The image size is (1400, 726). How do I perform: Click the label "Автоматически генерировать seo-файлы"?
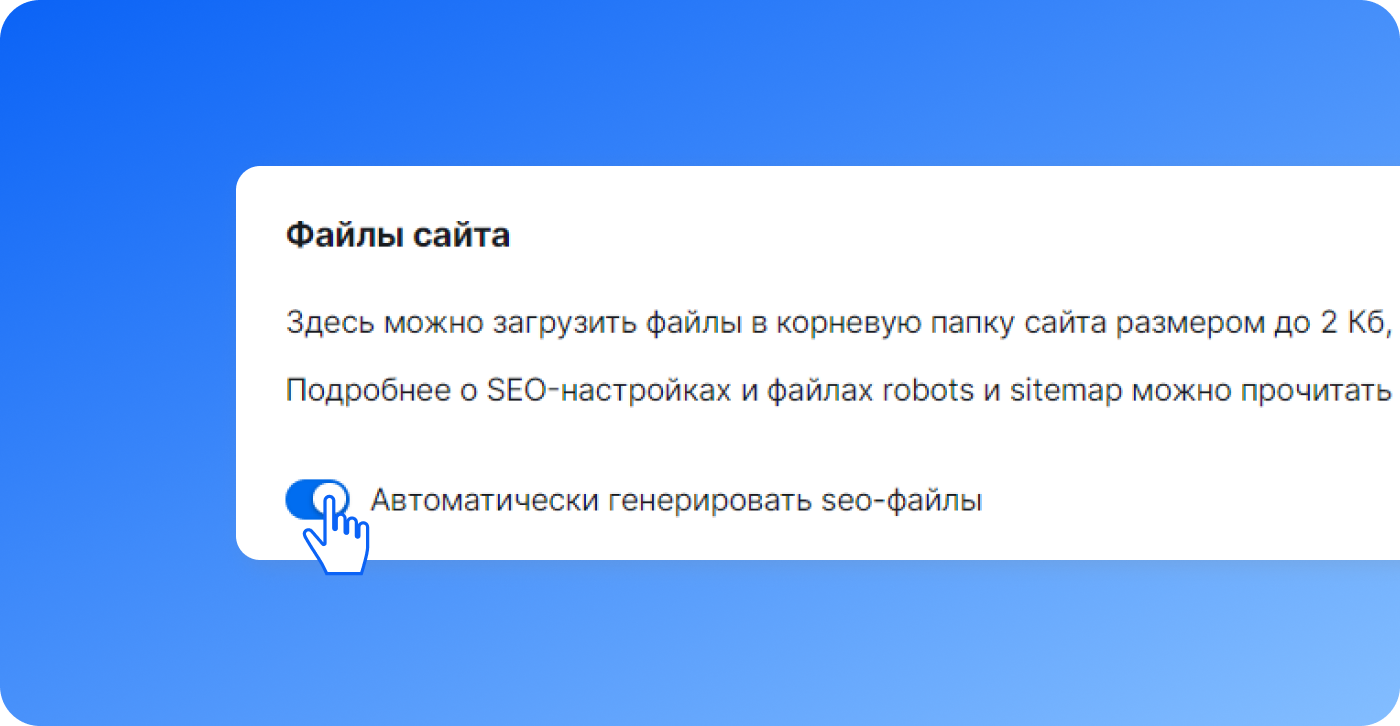click(x=676, y=500)
